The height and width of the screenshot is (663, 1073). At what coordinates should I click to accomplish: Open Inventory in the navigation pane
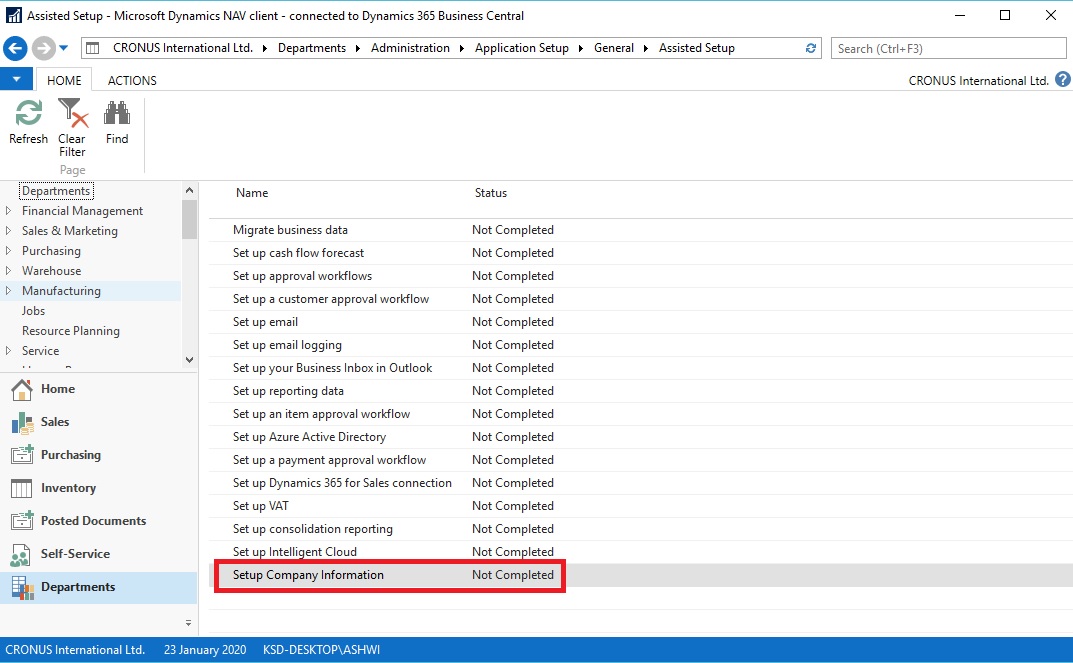[x=68, y=488]
